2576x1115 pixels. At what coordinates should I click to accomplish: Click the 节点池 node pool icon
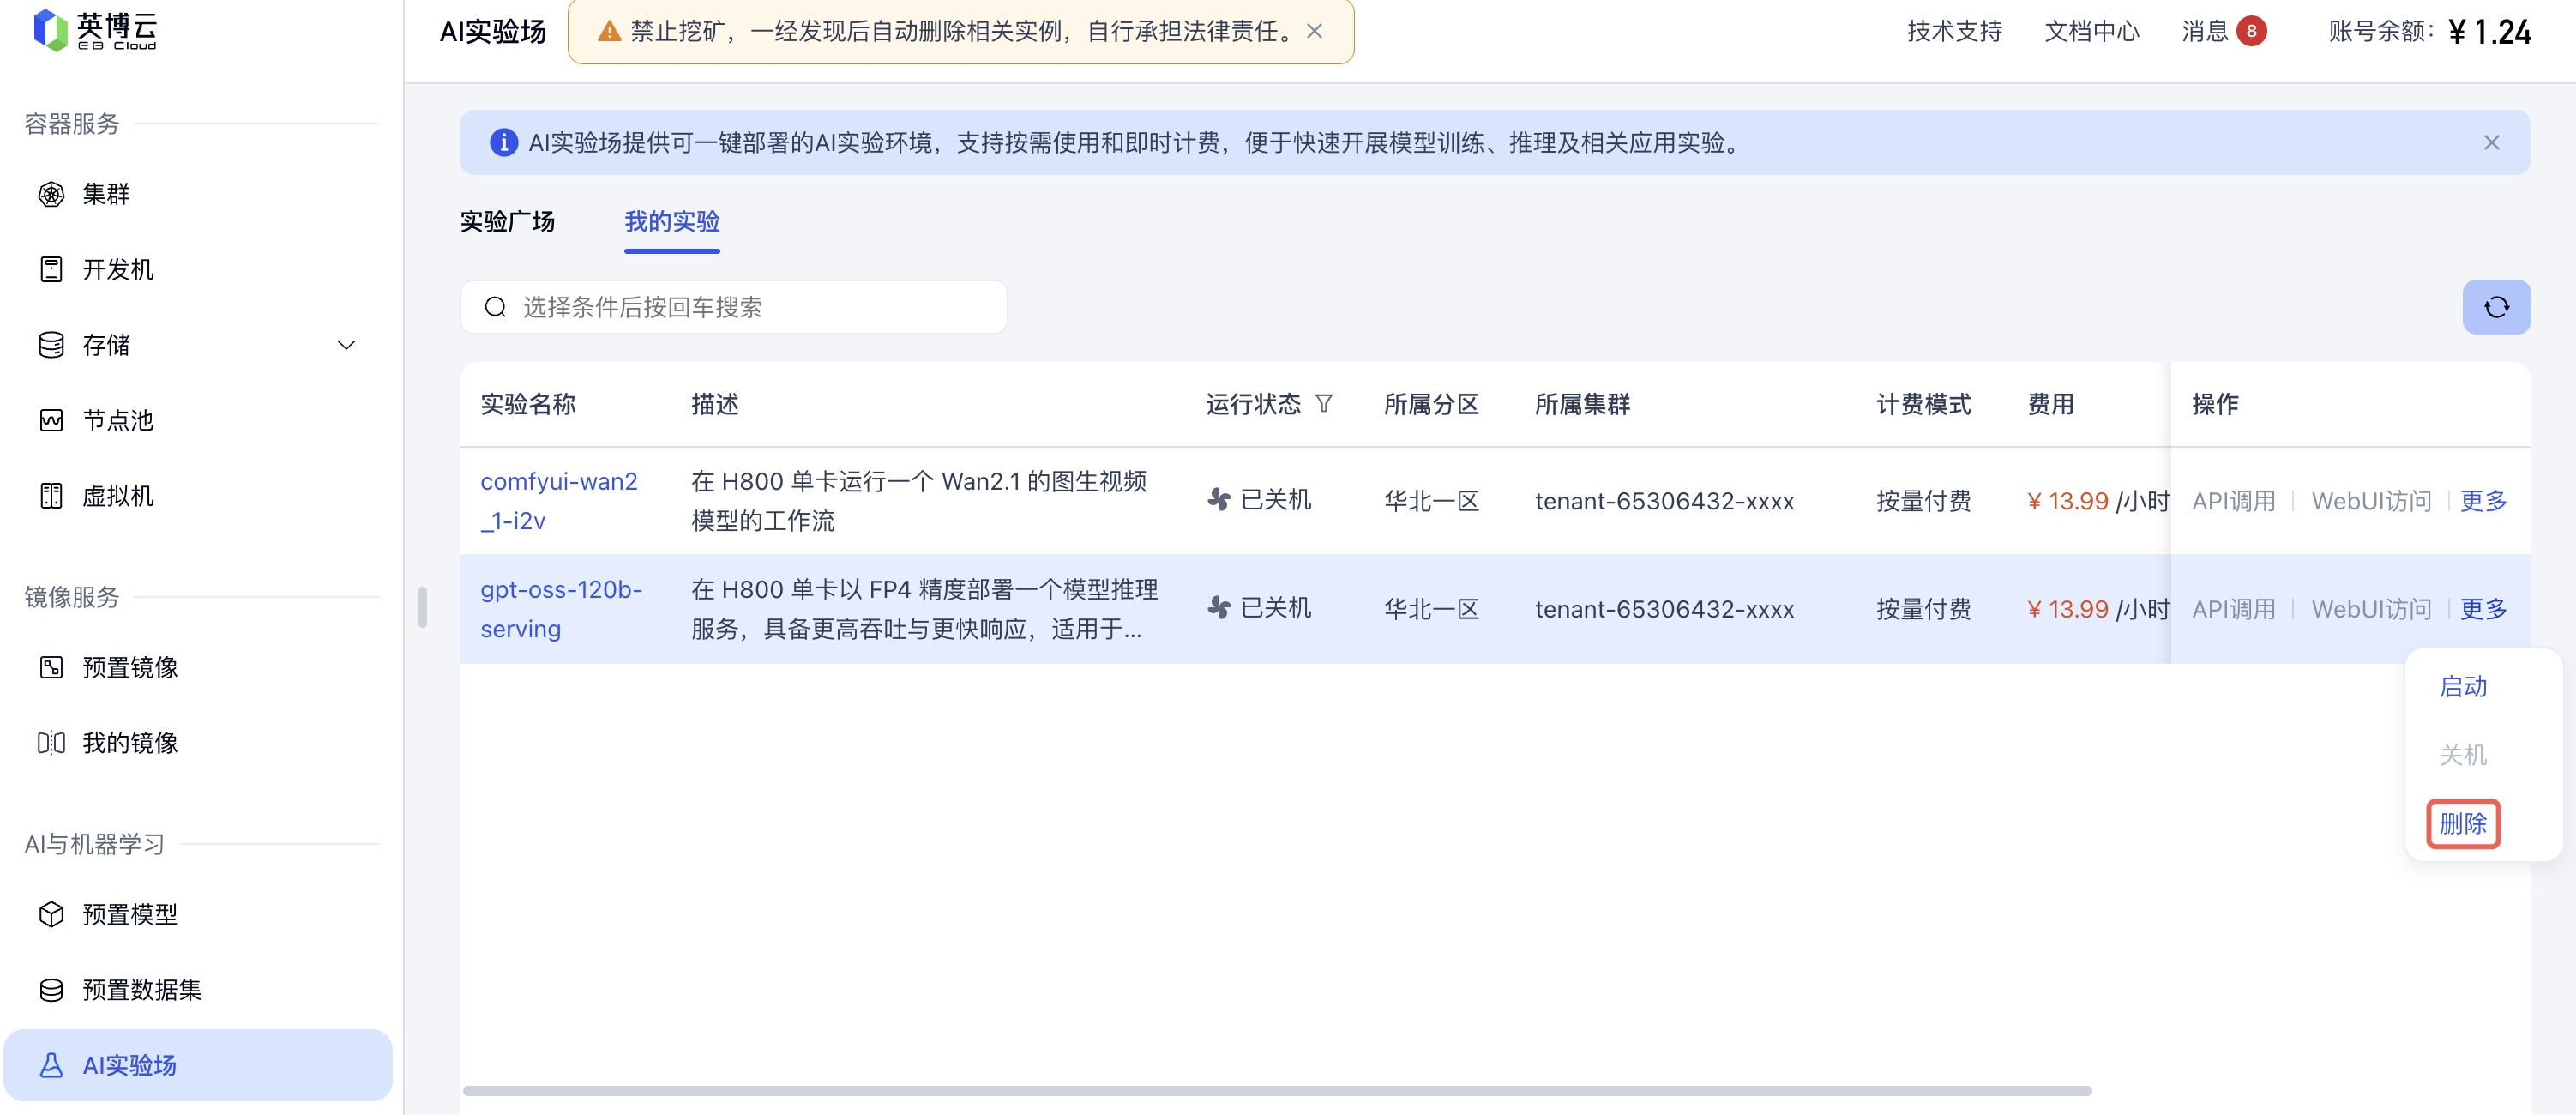tap(51, 420)
